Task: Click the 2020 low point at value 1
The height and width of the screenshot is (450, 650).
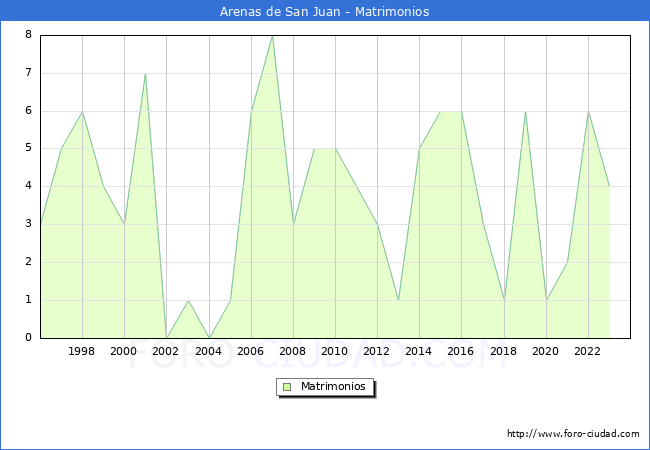Action: click(x=546, y=300)
